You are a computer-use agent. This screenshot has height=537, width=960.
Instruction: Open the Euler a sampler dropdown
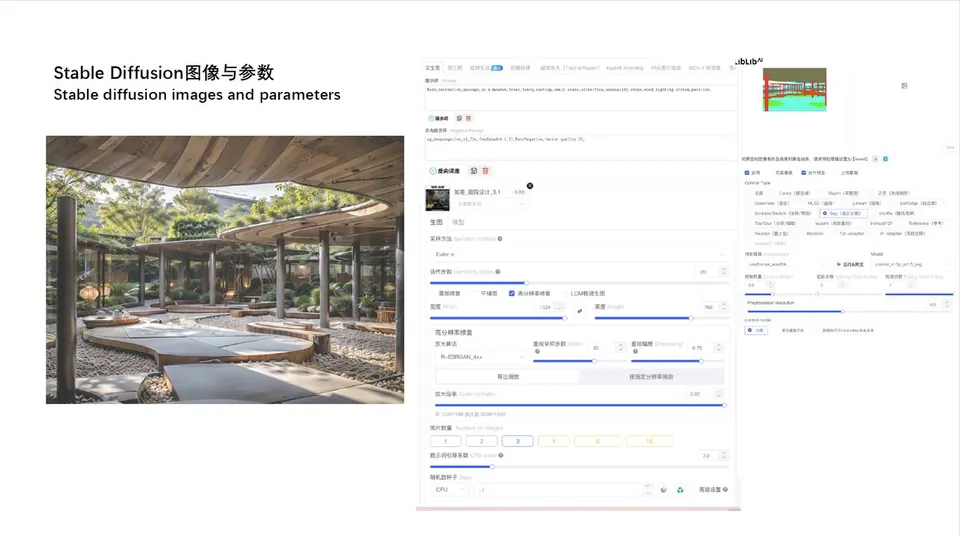click(x=579, y=254)
